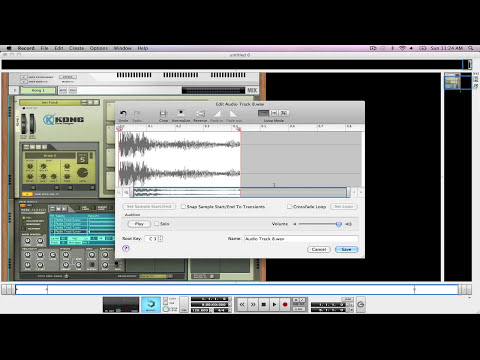The height and width of the screenshot is (360, 480).
Task: Open the Edit menu
Action: 59,48
